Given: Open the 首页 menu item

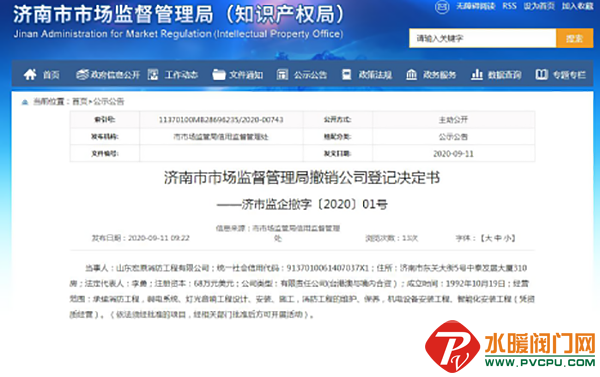Looking at the screenshot, I should [51, 75].
